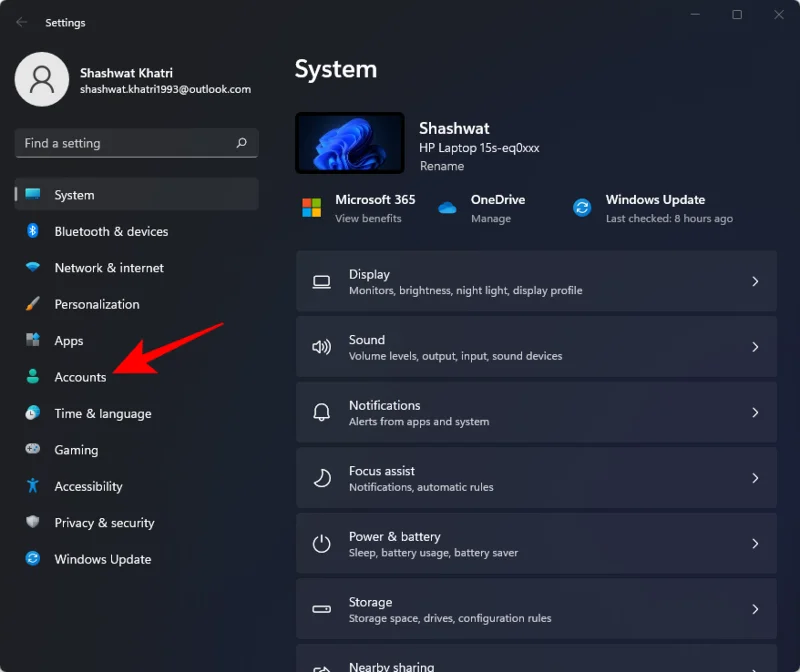This screenshot has height=672, width=800.
Task: Open Power & battery via its chevron
Action: tap(755, 543)
